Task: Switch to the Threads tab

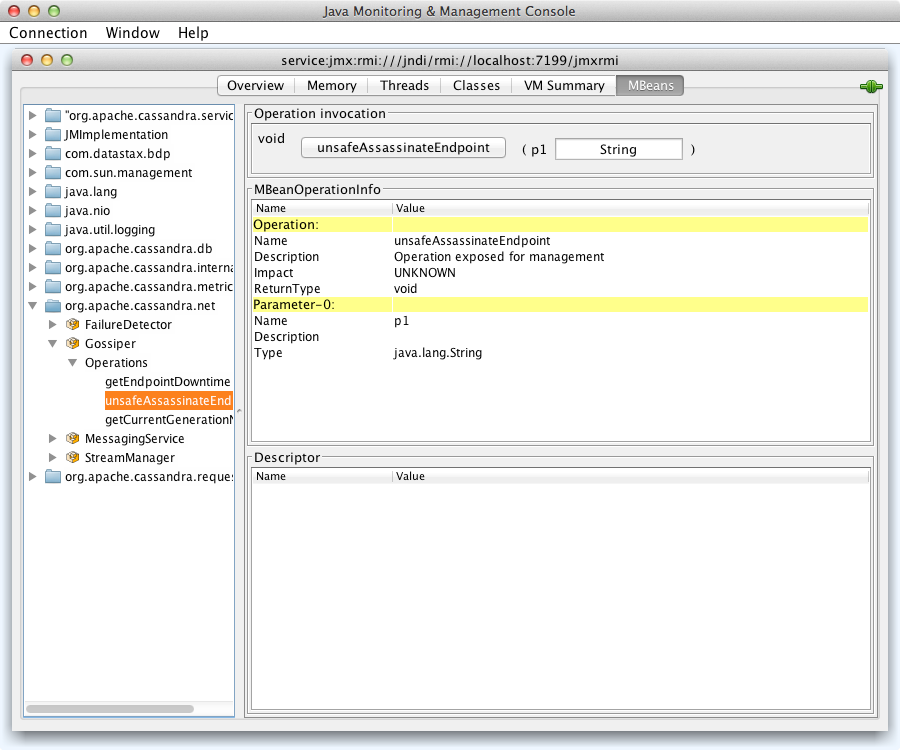Action: coord(404,86)
